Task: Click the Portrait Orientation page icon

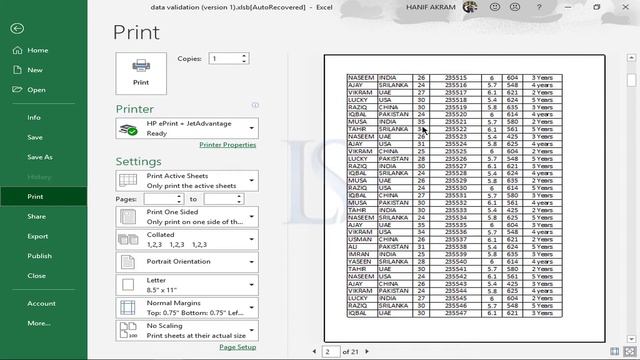Action: pos(128,262)
